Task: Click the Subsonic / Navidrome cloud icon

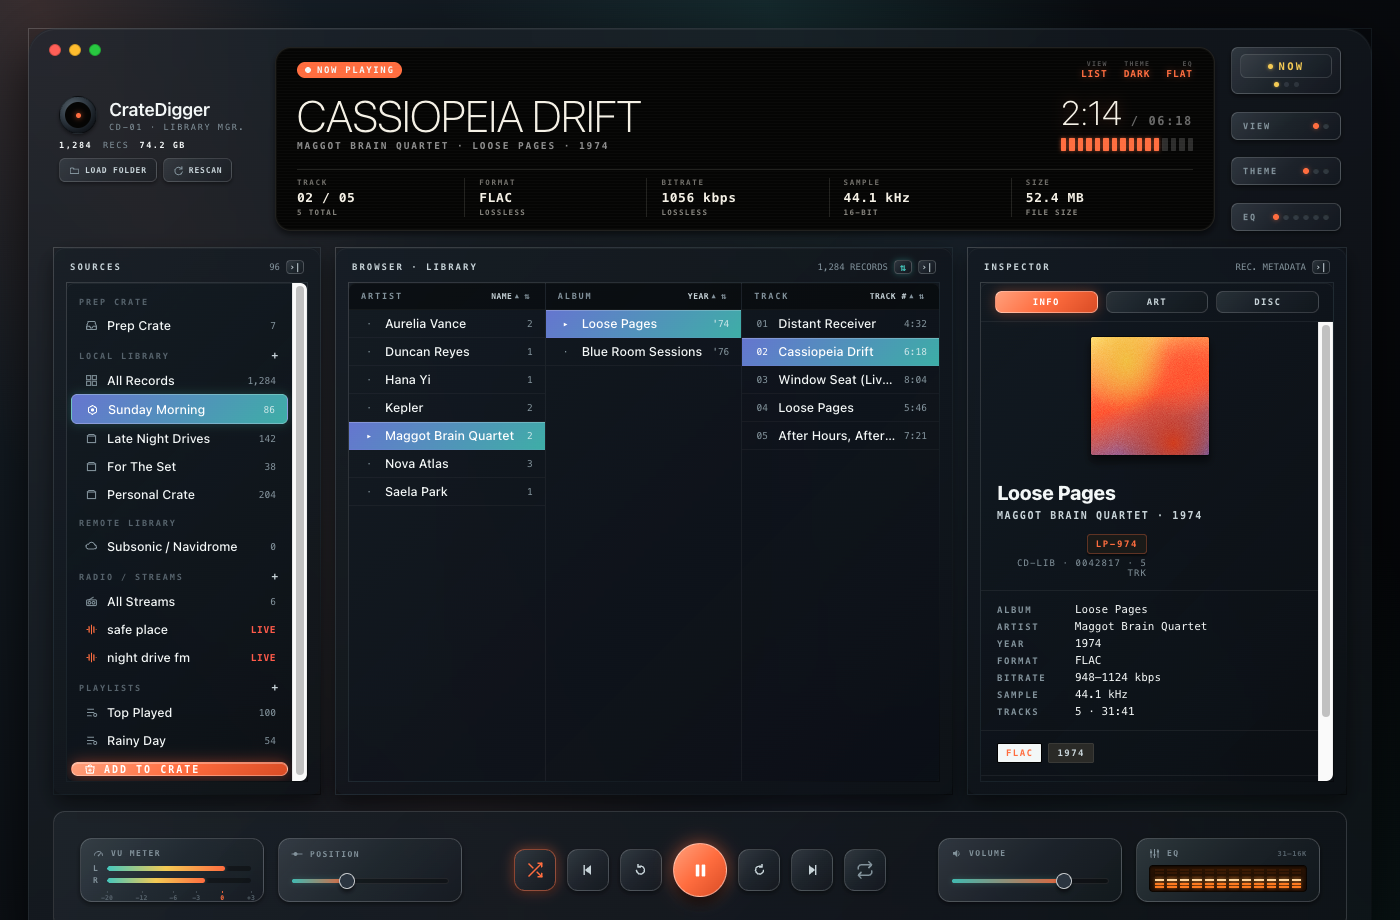Action: pos(91,547)
